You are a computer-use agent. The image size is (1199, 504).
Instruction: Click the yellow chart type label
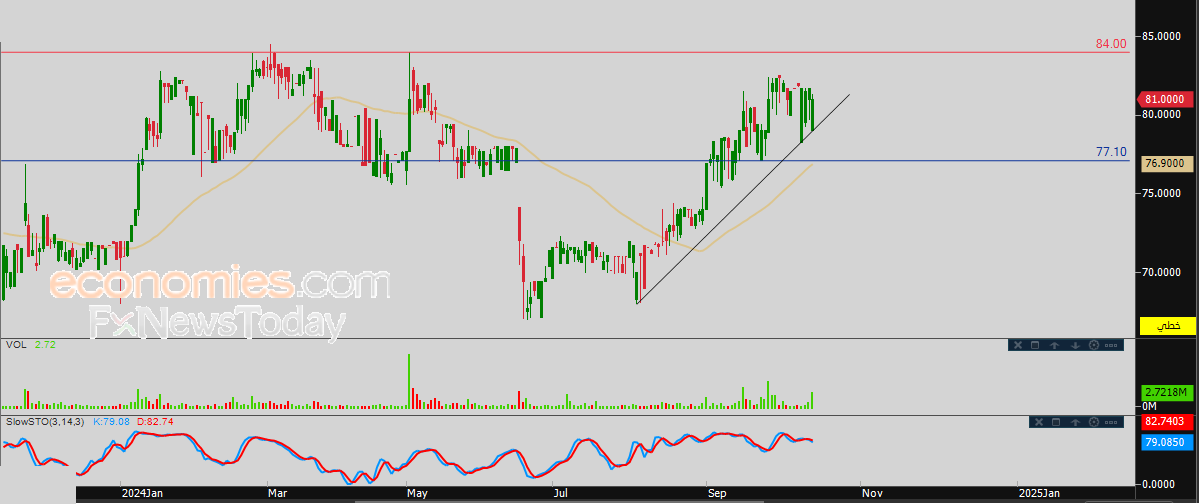(1168, 327)
